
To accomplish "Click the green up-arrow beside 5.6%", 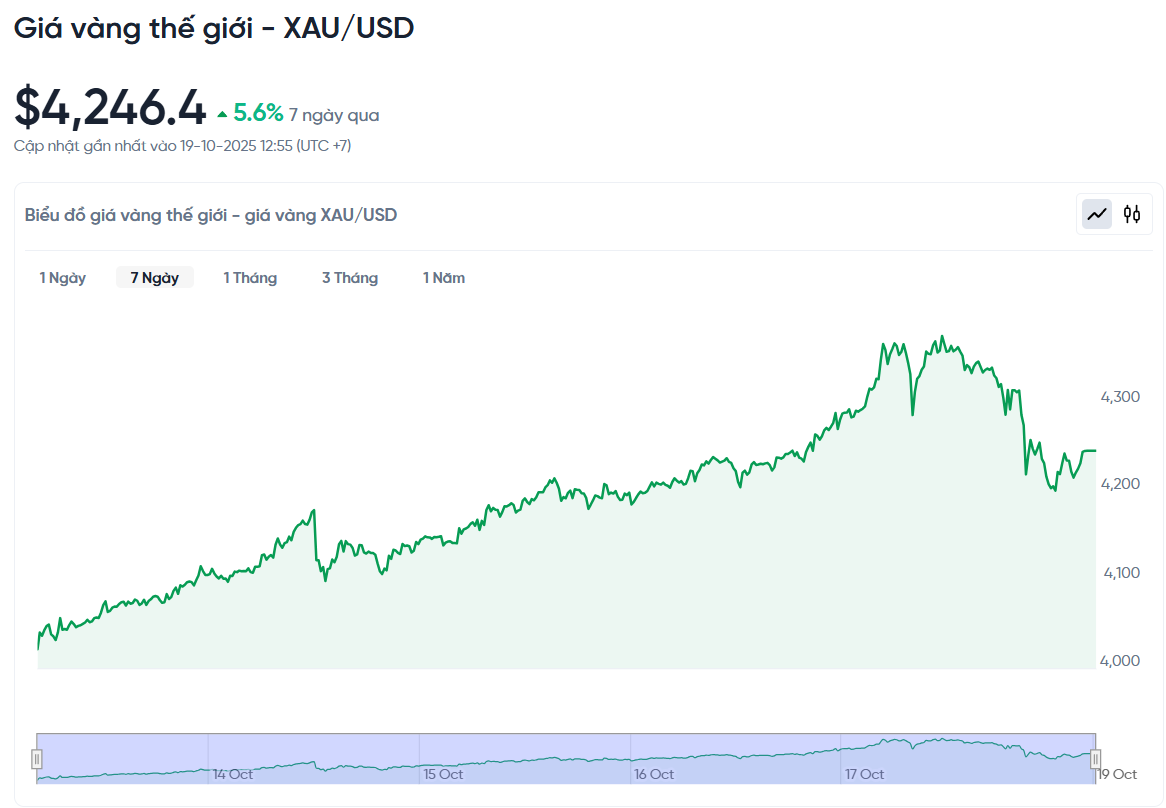I will tap(222, 115).
